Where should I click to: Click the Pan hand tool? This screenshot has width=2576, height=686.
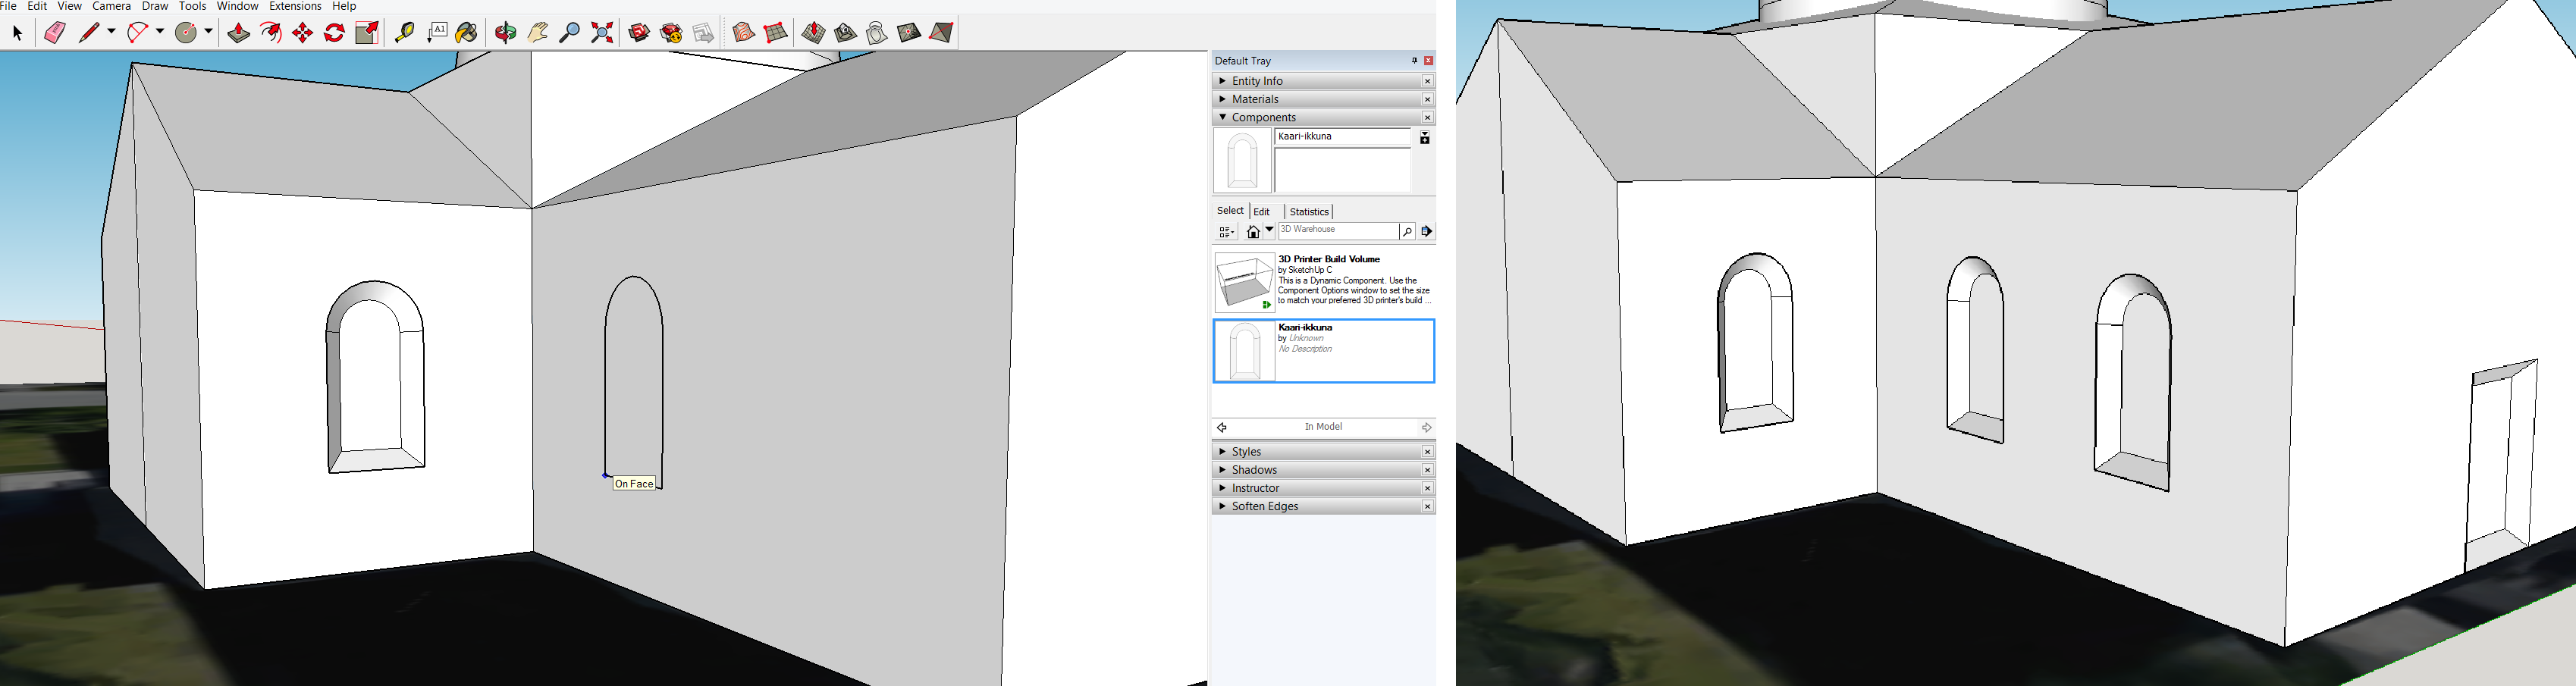point(537,33)
